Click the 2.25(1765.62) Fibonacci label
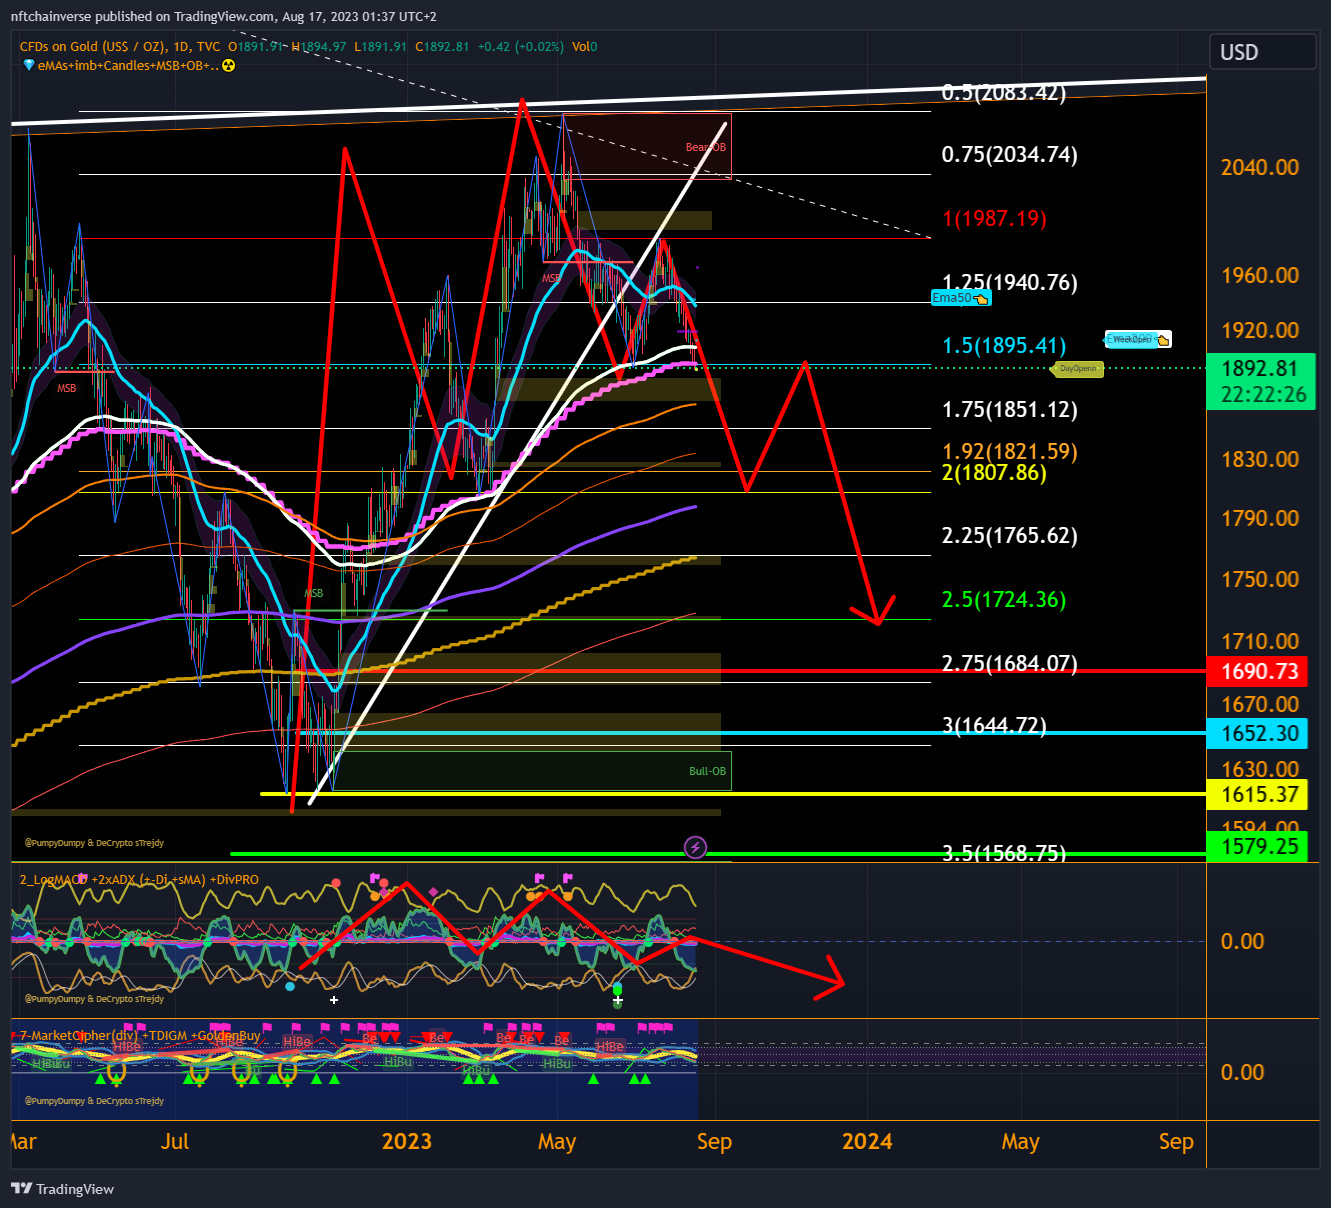The width and height of the screenshot is (1331, 1208). (1010, 536)
